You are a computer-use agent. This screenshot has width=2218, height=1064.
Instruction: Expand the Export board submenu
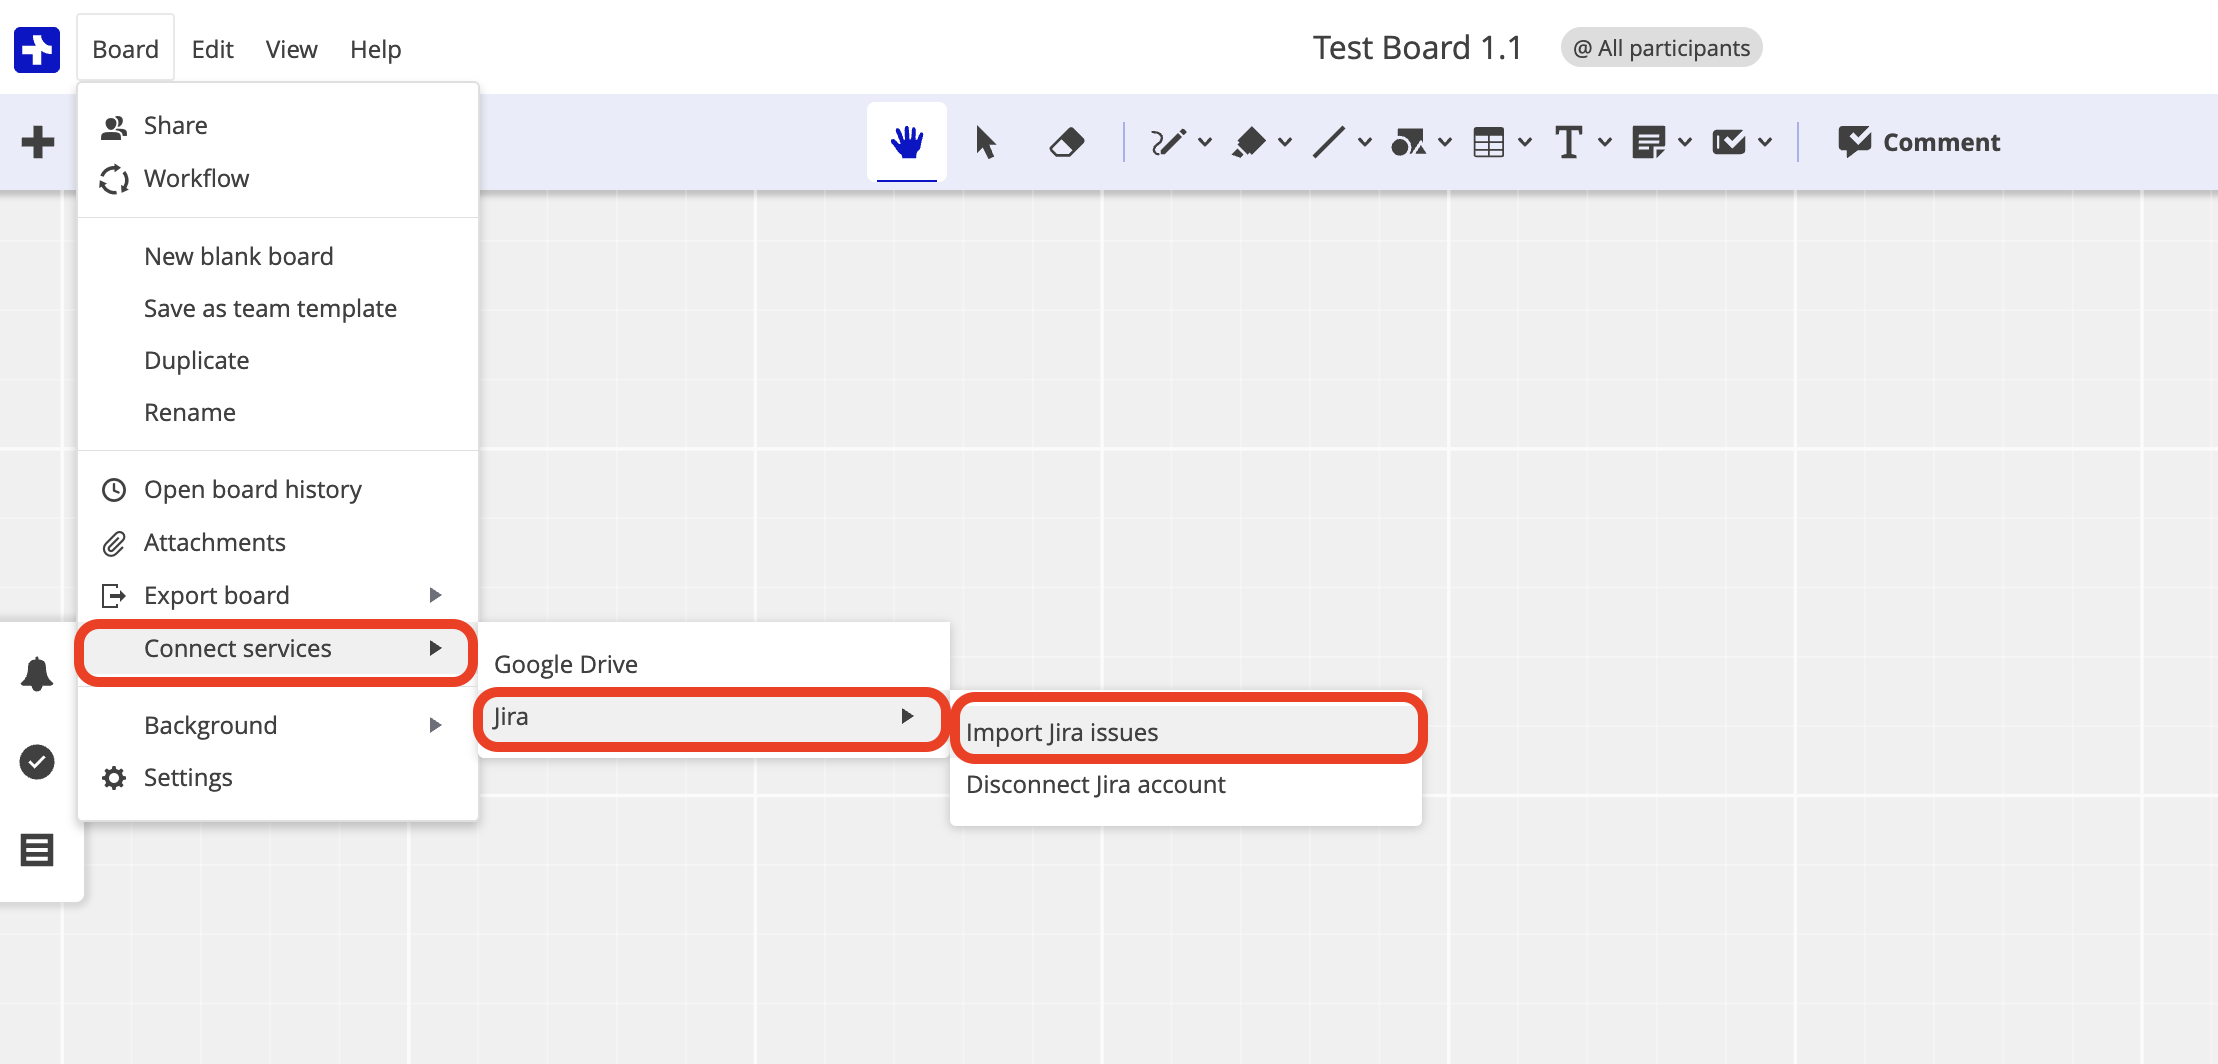[x=435, y=595]
